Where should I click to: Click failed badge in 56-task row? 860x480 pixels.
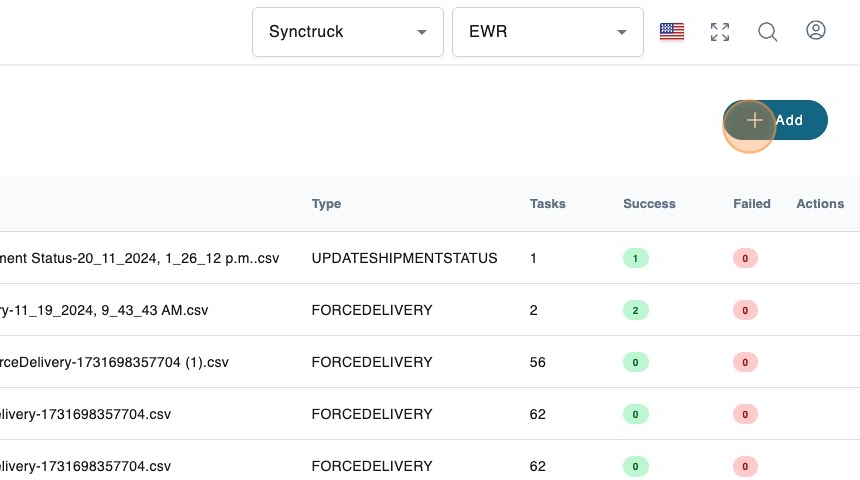[745, 363]
